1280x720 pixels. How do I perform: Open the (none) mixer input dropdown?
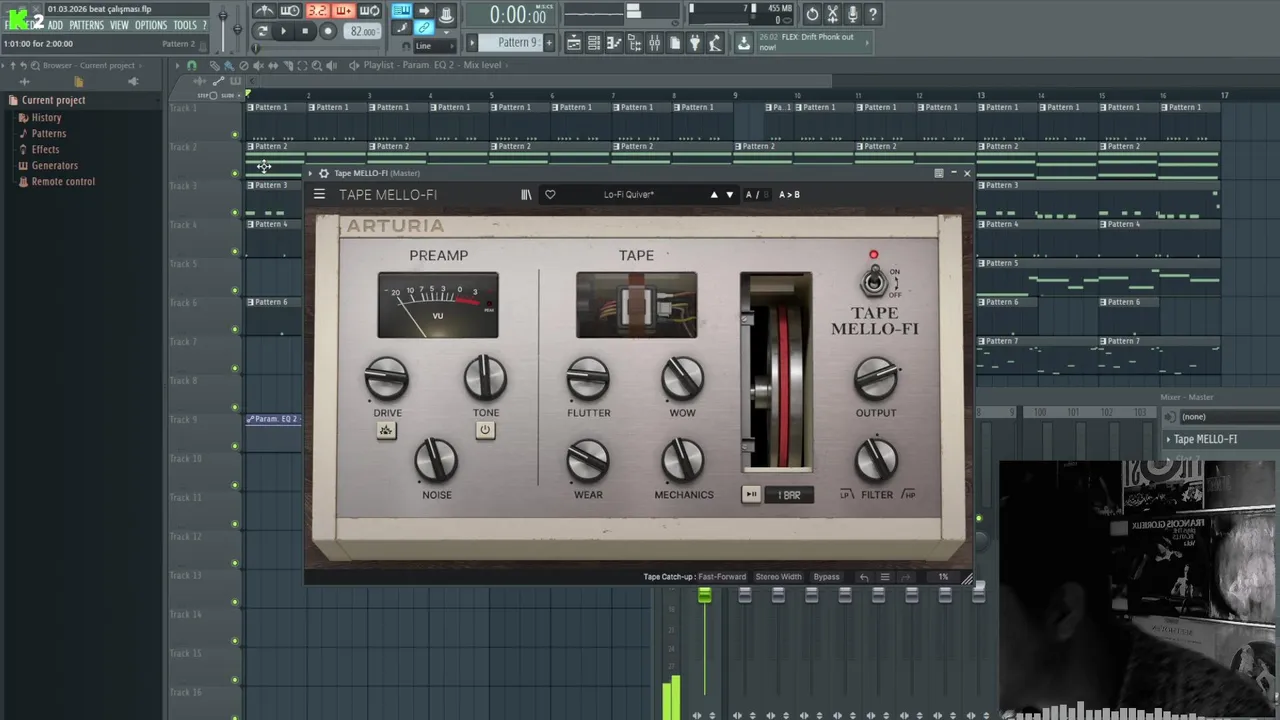tap(1228, 416)
